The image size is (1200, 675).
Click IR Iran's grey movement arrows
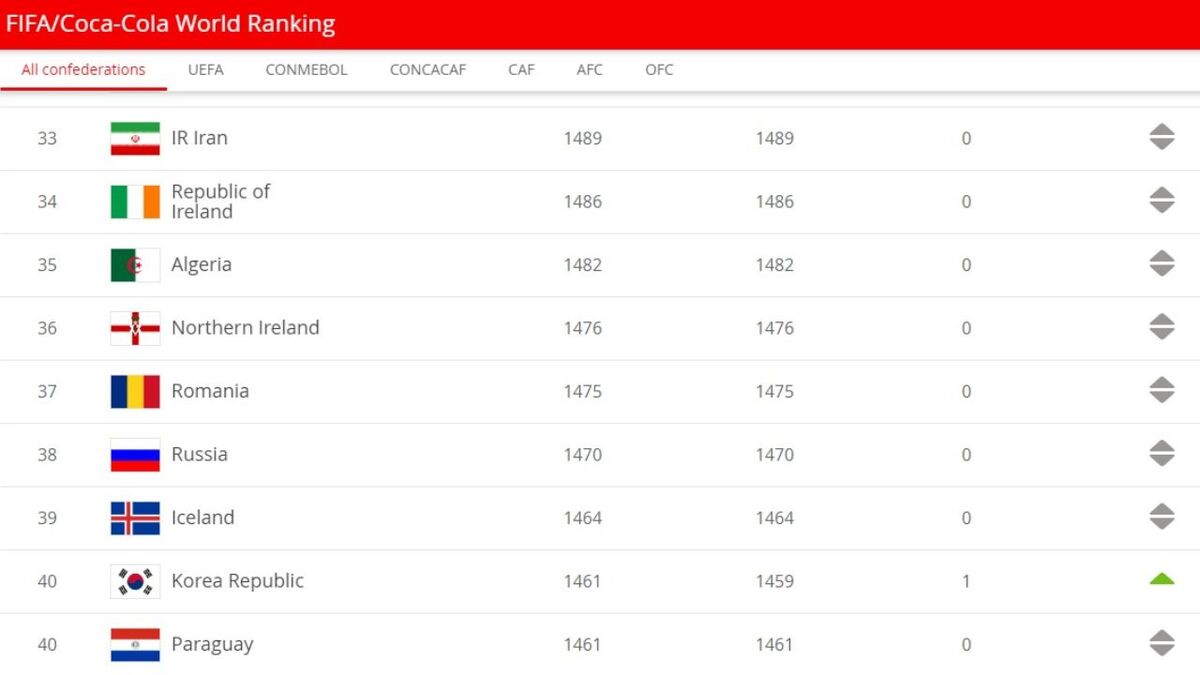tap(1161, 137)
